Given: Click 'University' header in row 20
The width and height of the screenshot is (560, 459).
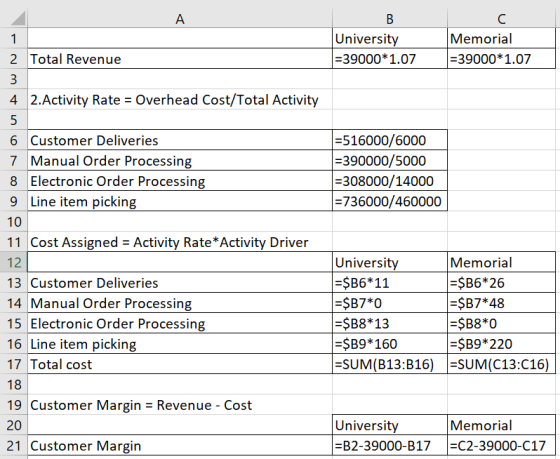Looking at the screenshot, I should 390,425.
